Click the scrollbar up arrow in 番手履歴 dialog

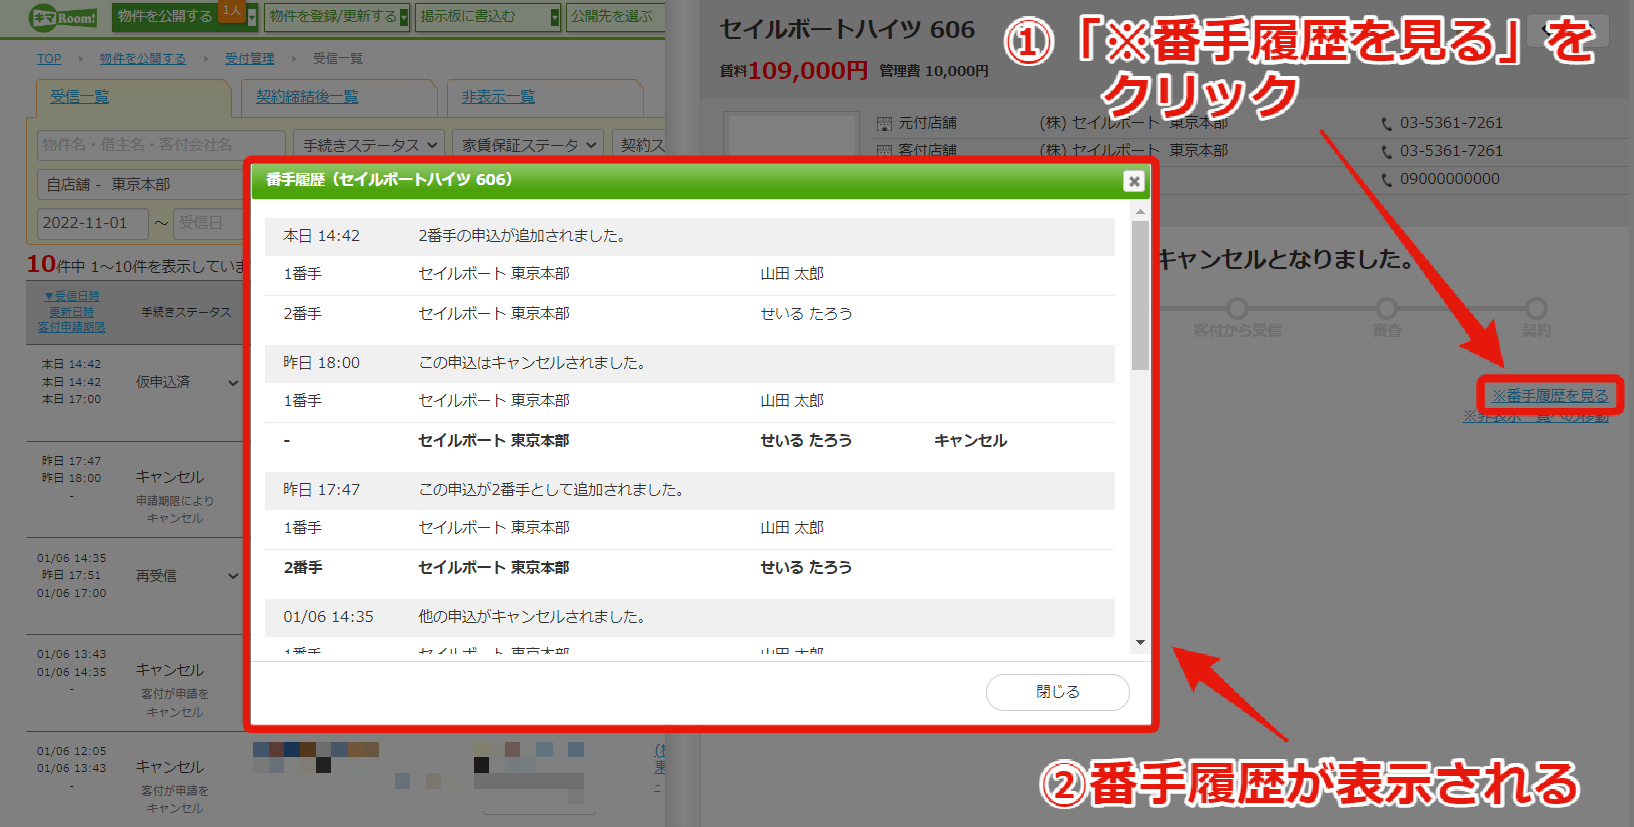coord(1140,212)
